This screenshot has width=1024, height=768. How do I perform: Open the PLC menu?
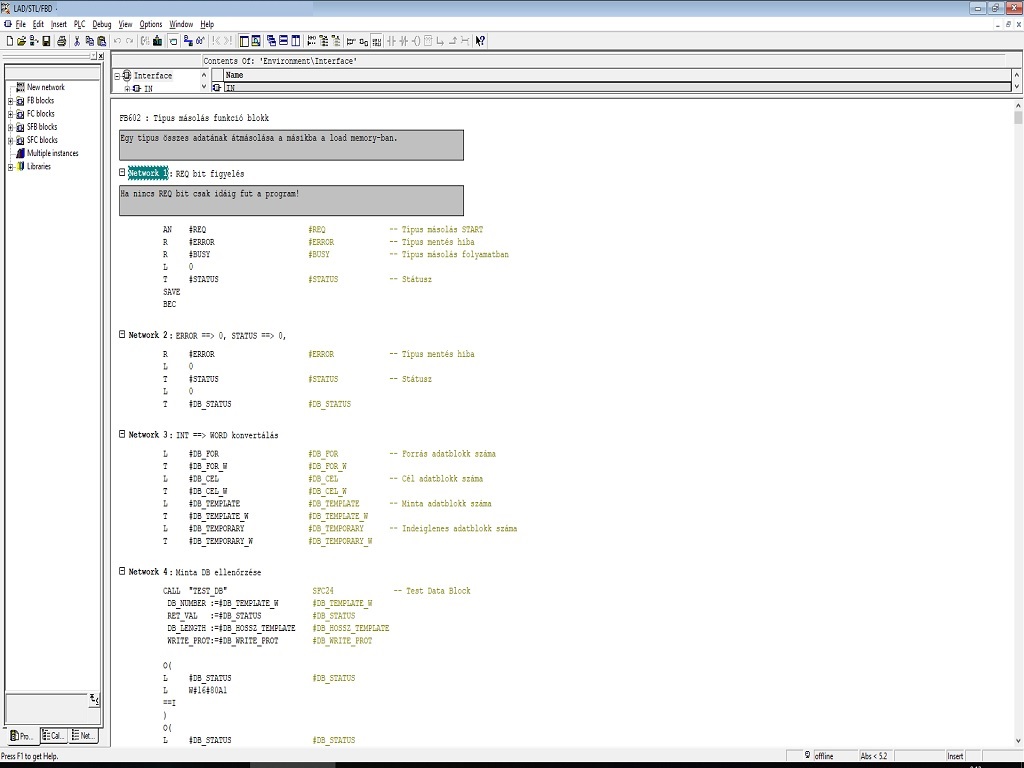79,24
